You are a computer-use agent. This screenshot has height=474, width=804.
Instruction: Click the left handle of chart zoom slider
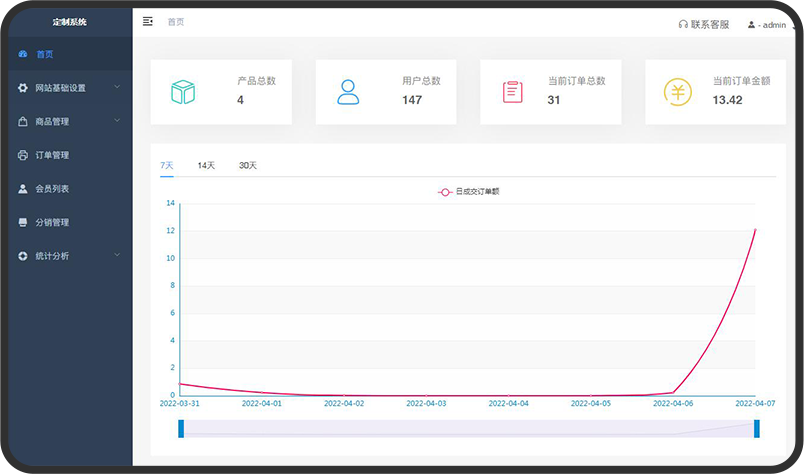(x=181, y=428)
